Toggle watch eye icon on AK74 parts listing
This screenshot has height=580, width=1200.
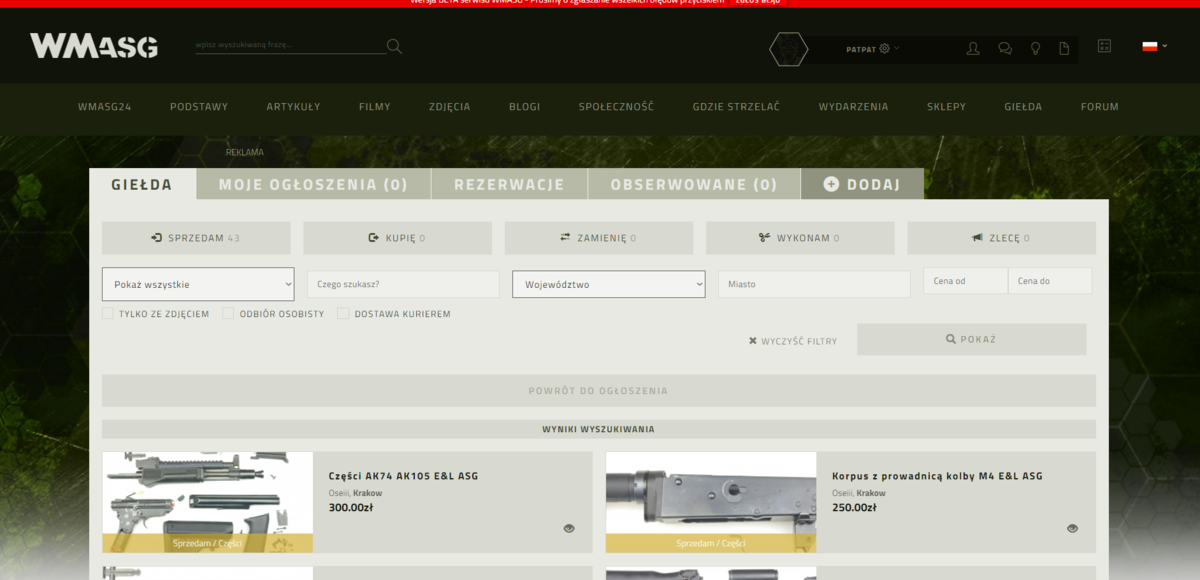(x=569, y=528)
